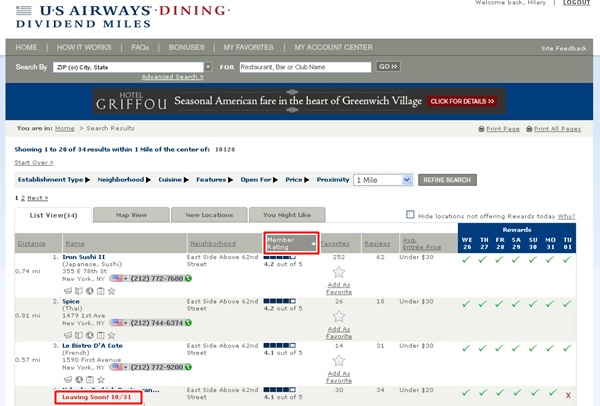Click the small star icon under Iron Sushi II address

tap(111, 291)
